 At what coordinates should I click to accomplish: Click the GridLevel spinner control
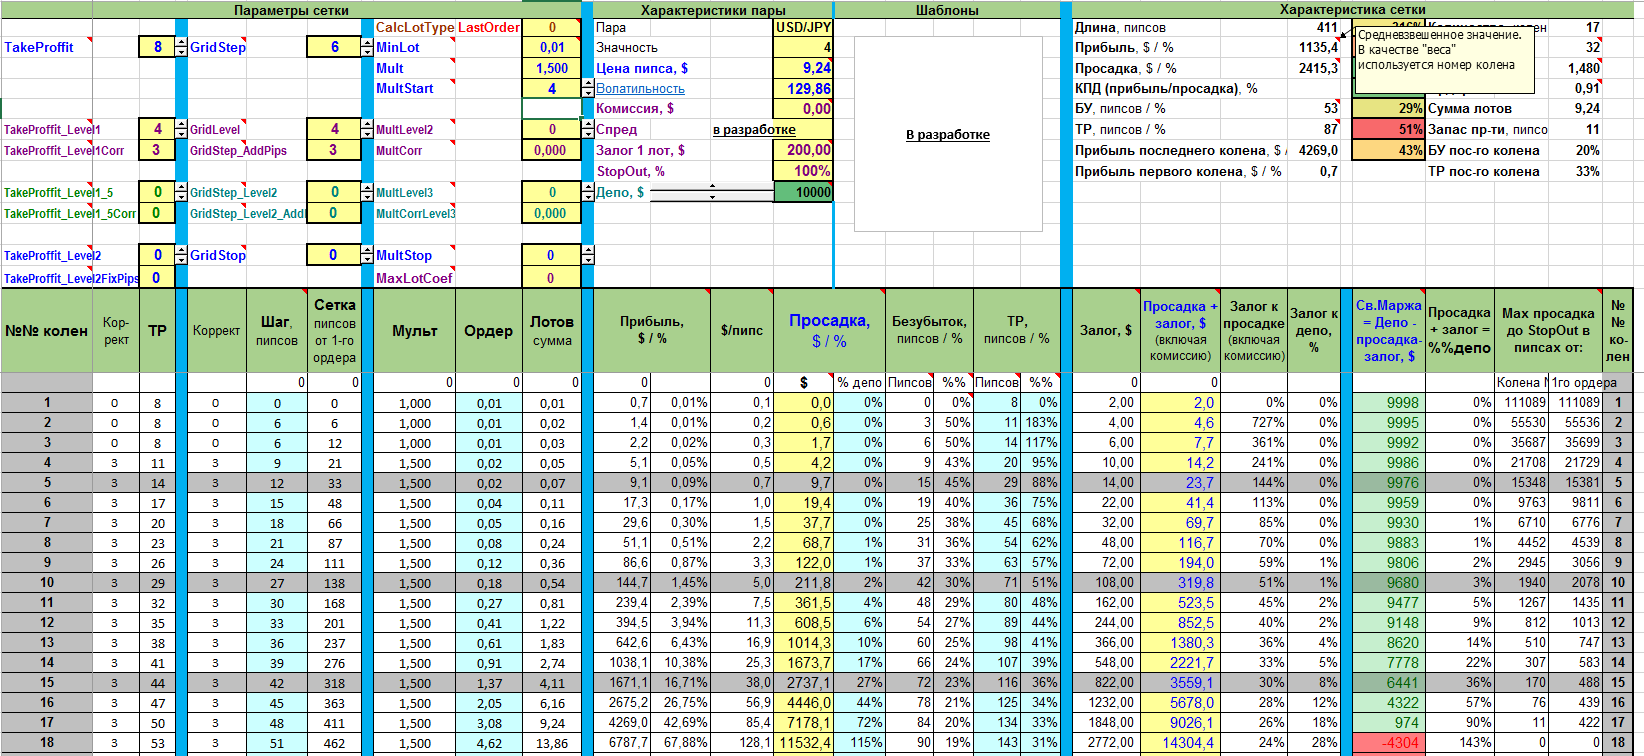(x=368, y=129)
